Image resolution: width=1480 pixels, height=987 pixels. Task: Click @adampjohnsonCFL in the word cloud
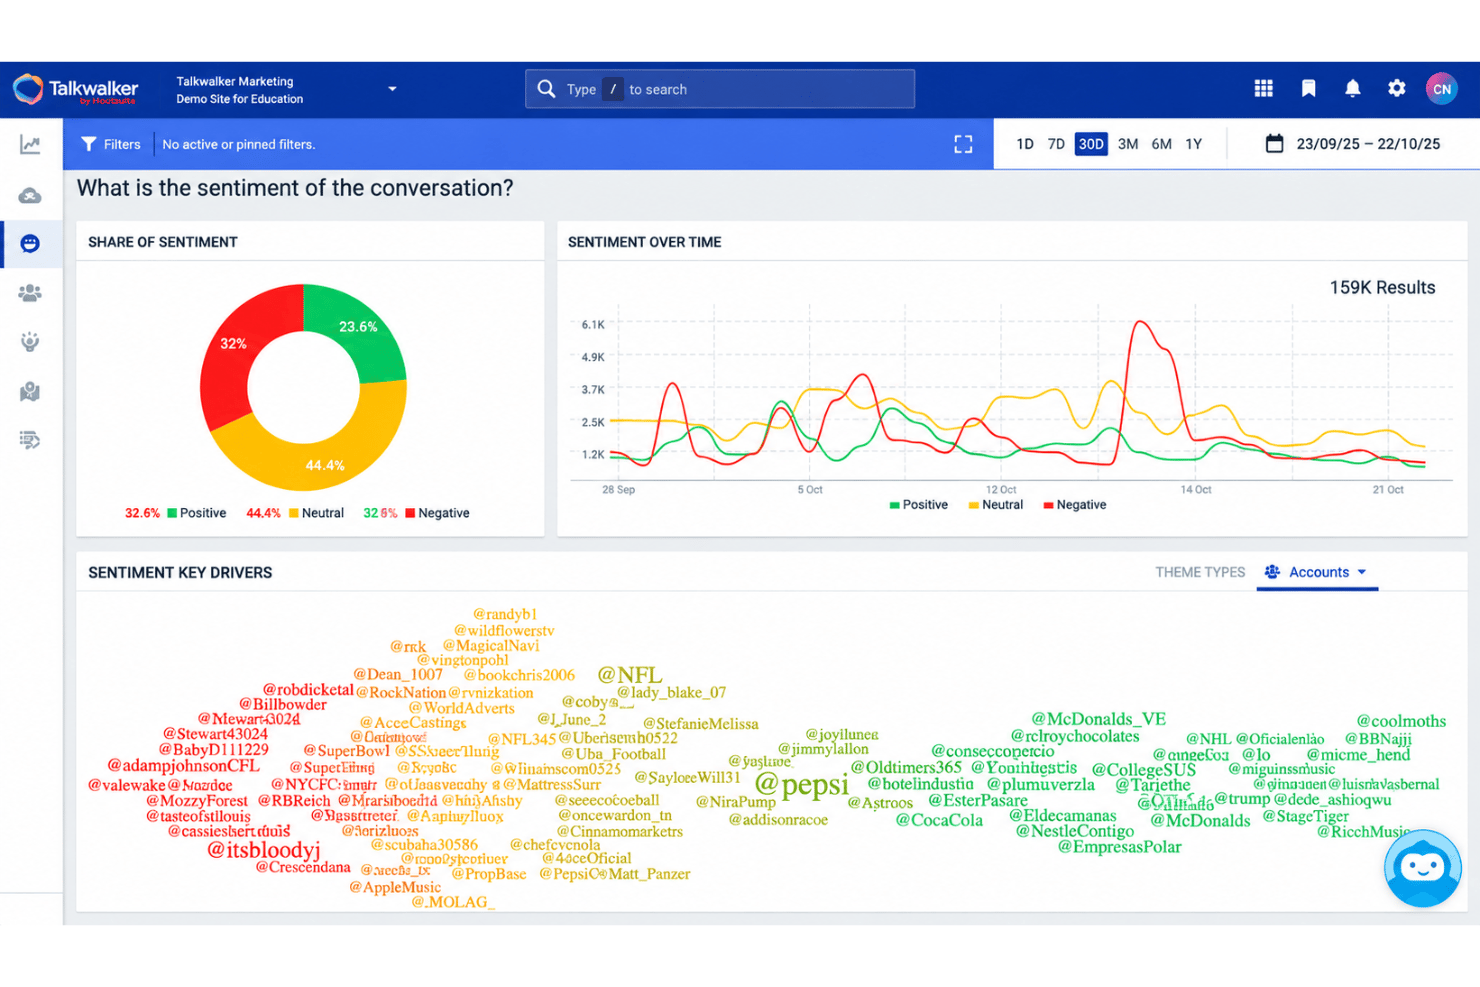[x=183, y=766]
